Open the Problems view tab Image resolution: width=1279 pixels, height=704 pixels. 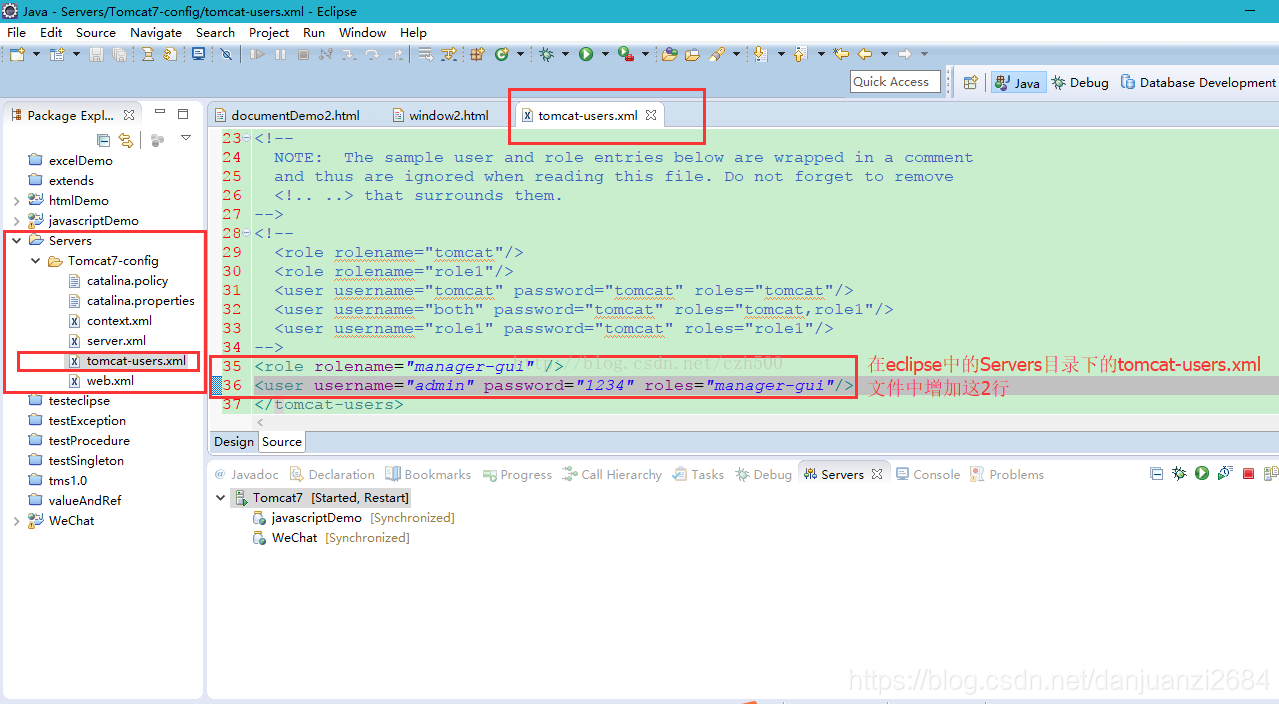[1007, 474]
